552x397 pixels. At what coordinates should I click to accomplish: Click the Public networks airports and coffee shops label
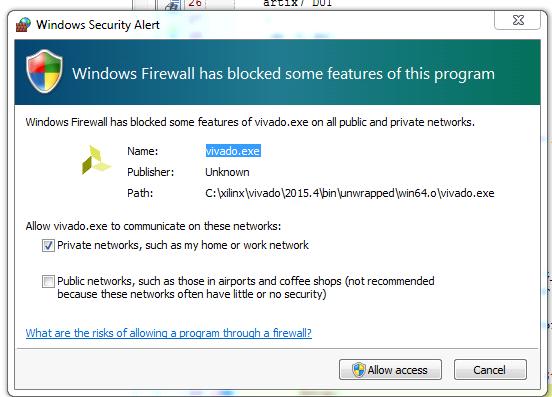pos(245,288)
